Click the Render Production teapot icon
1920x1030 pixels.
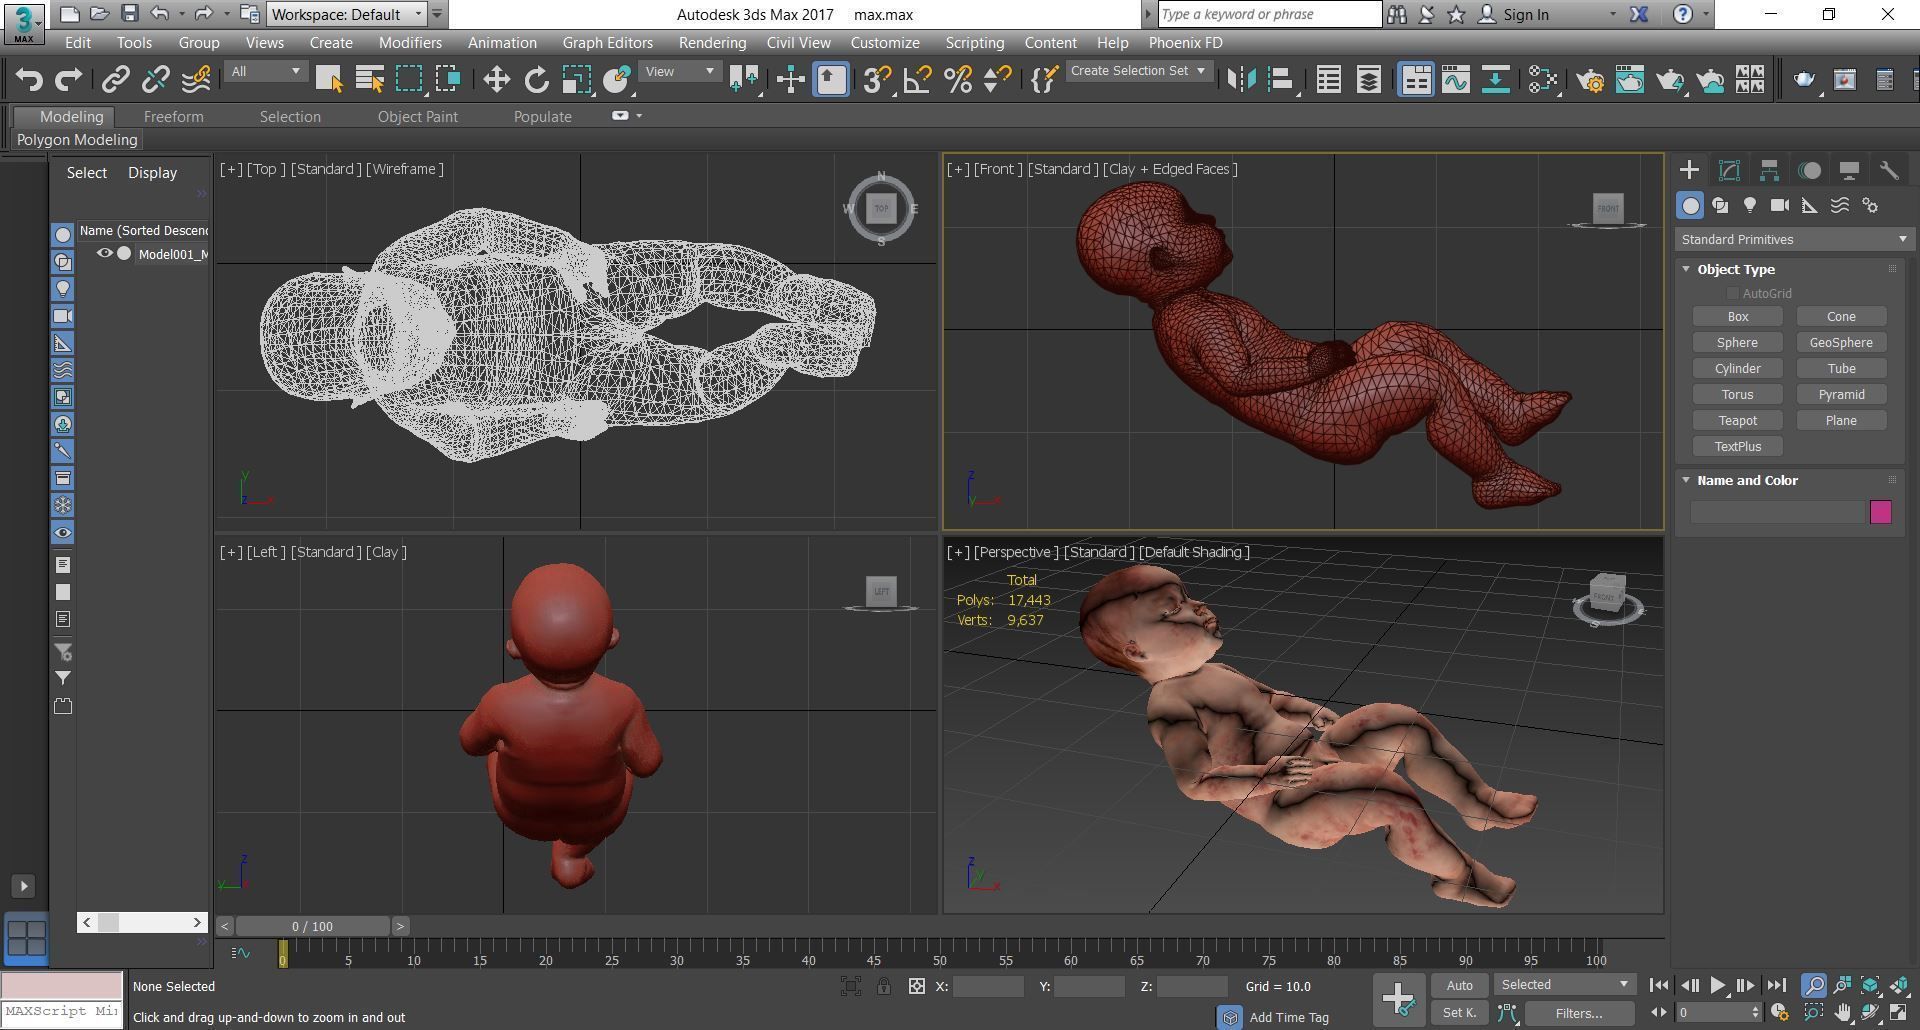(x=1670, y=80)
